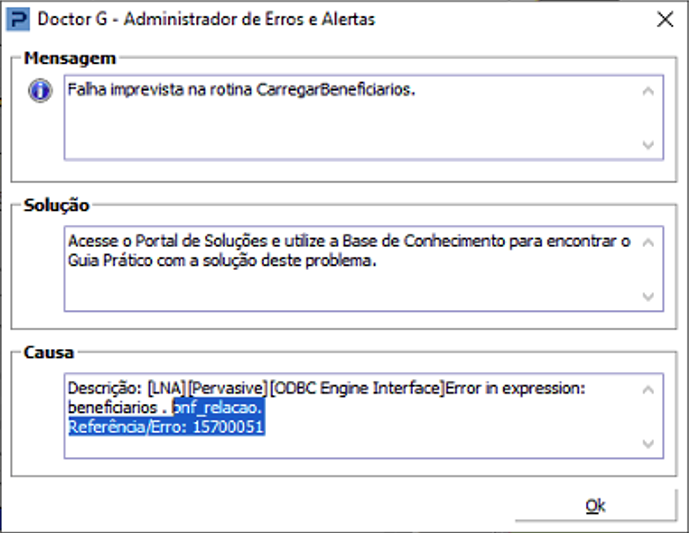
Task: Click the Doctor G app icon in title bar
Action: click(x=18, y=20)
